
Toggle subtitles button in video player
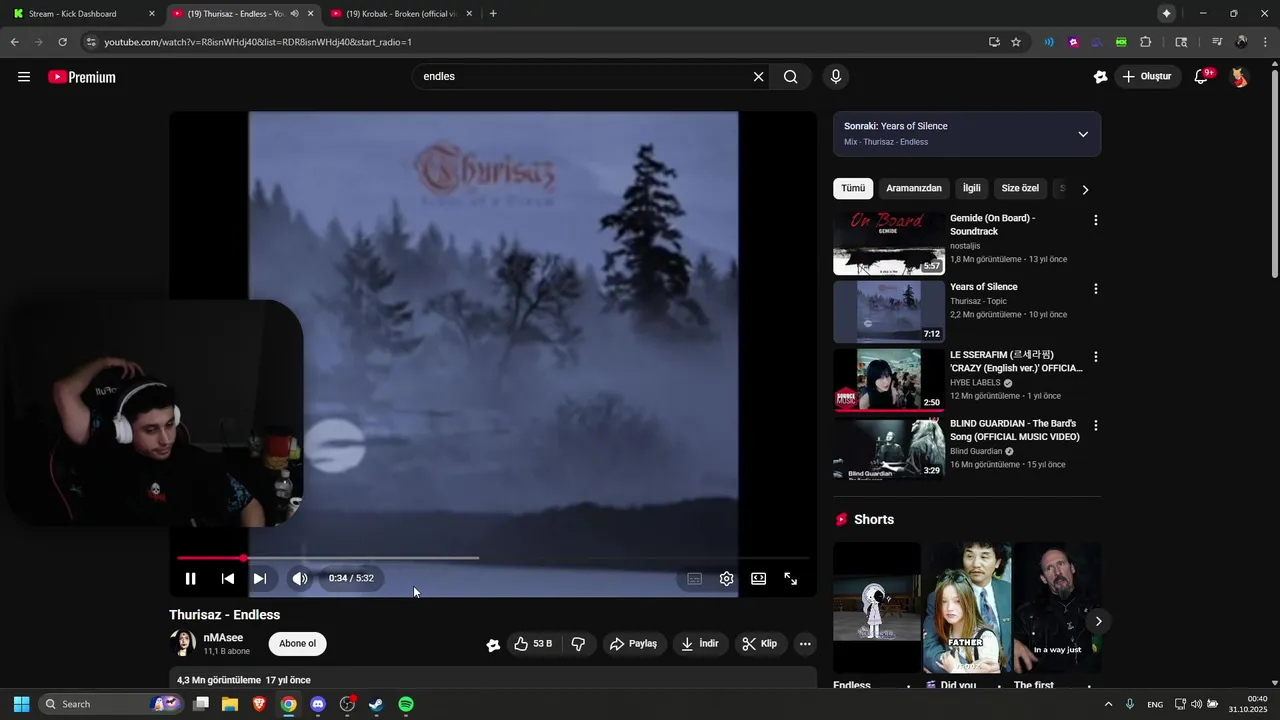[x=694, y=578]
